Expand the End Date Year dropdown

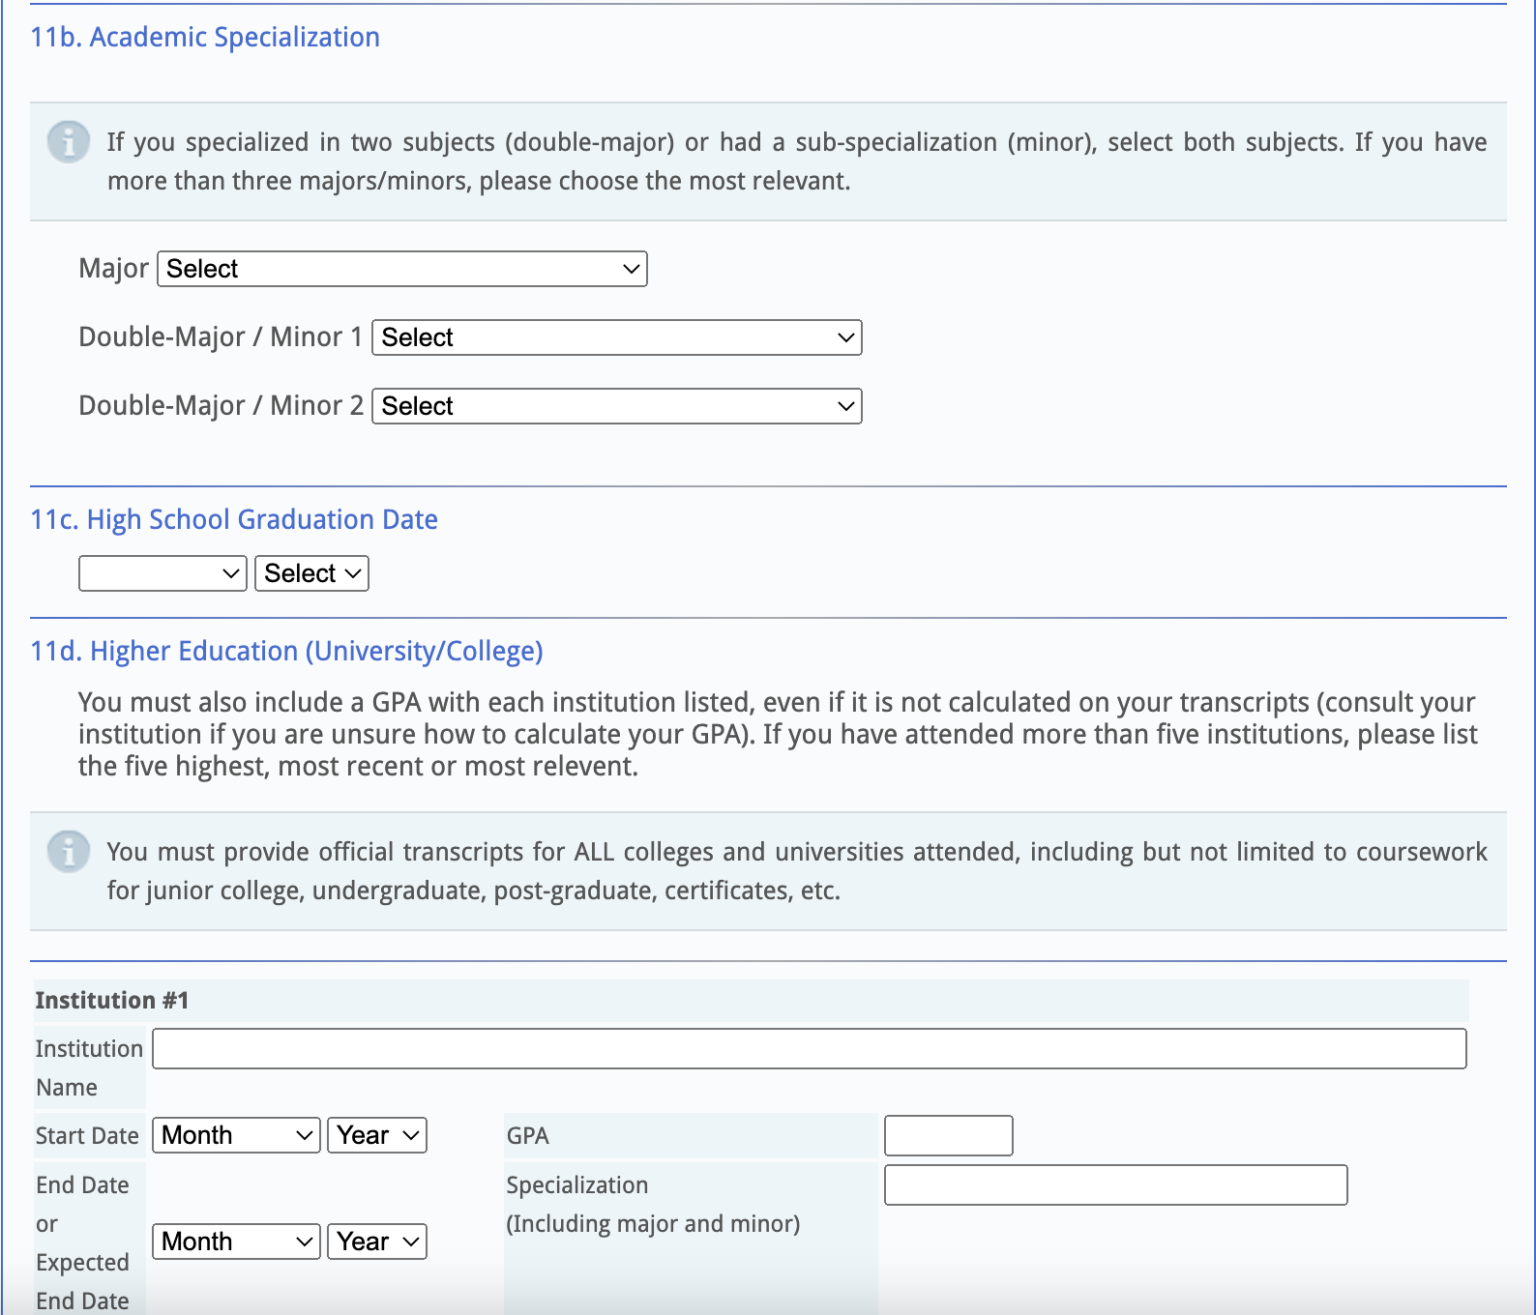377,1242
